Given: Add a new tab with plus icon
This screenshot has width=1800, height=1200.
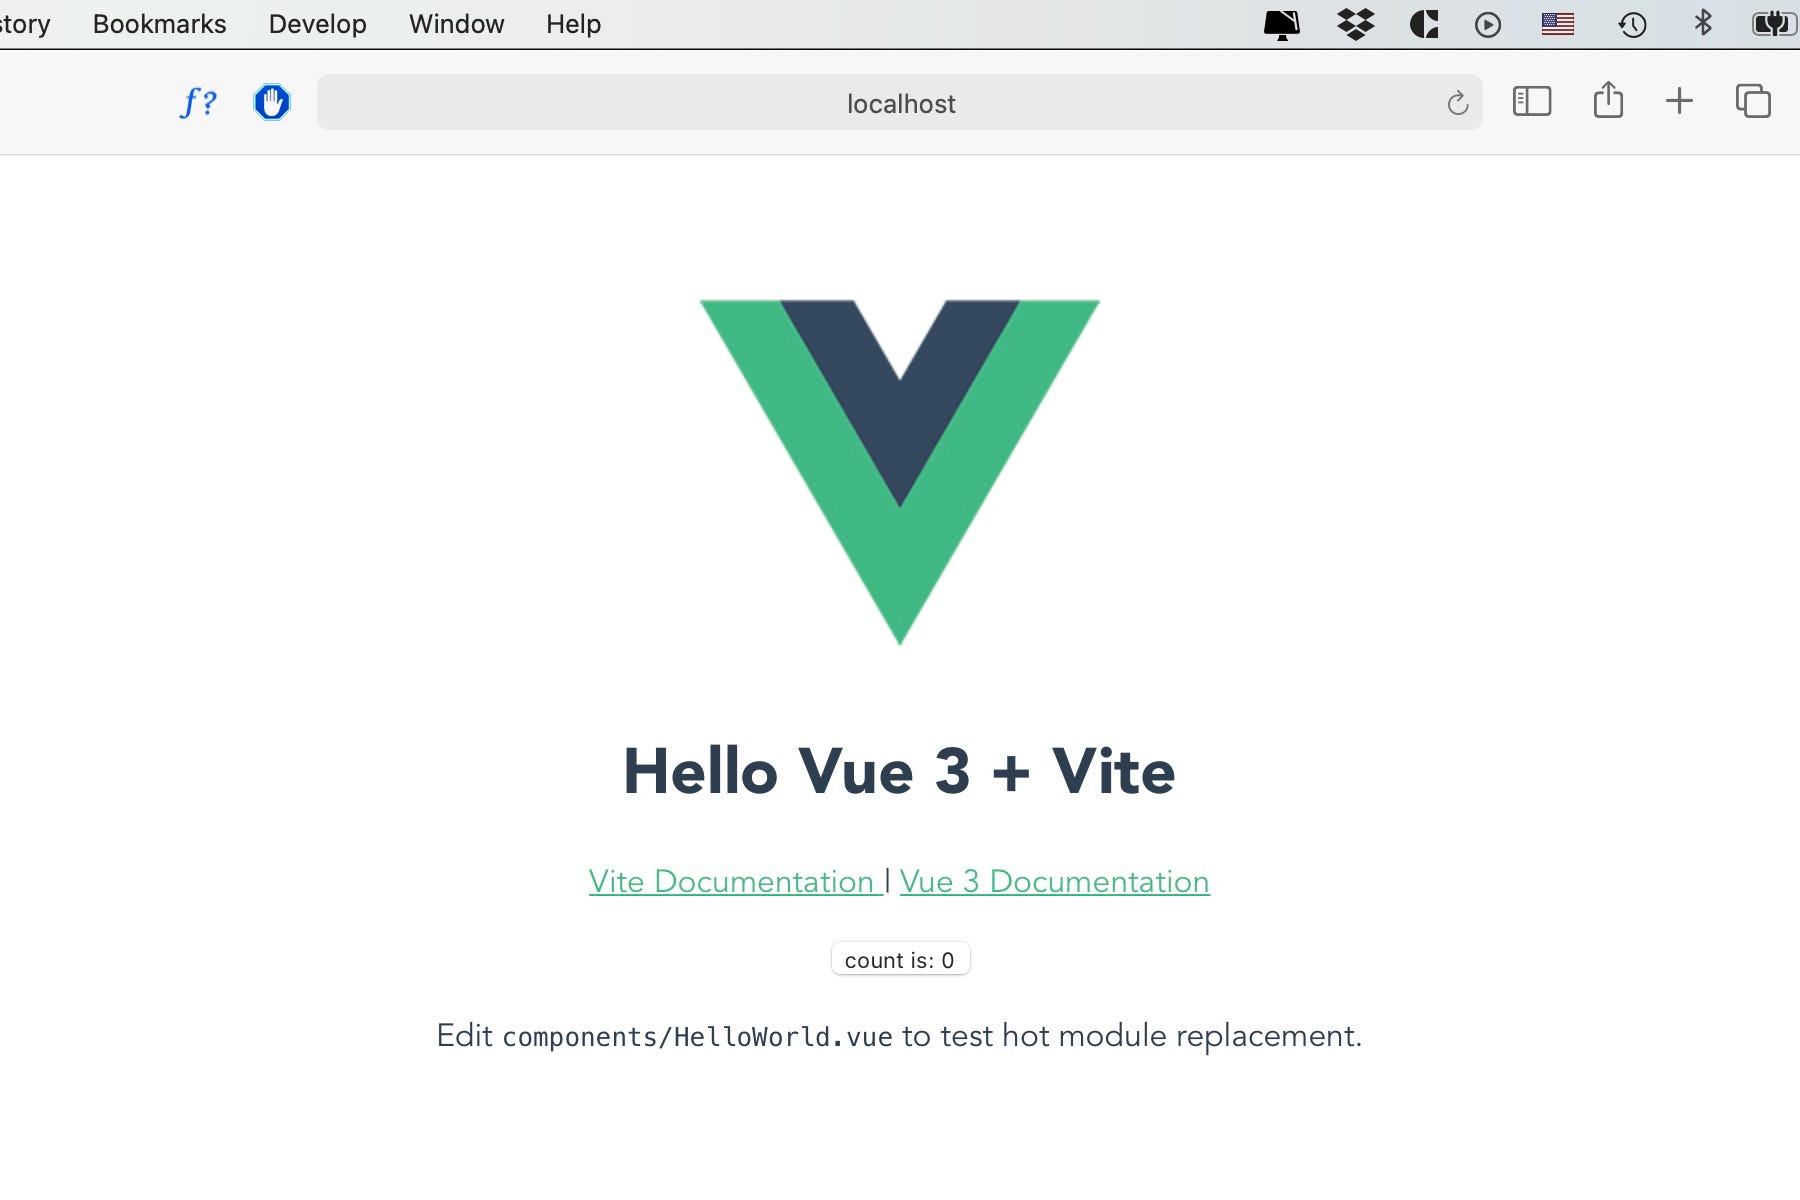Looking at the screenshot, I should coord(1679,101).
